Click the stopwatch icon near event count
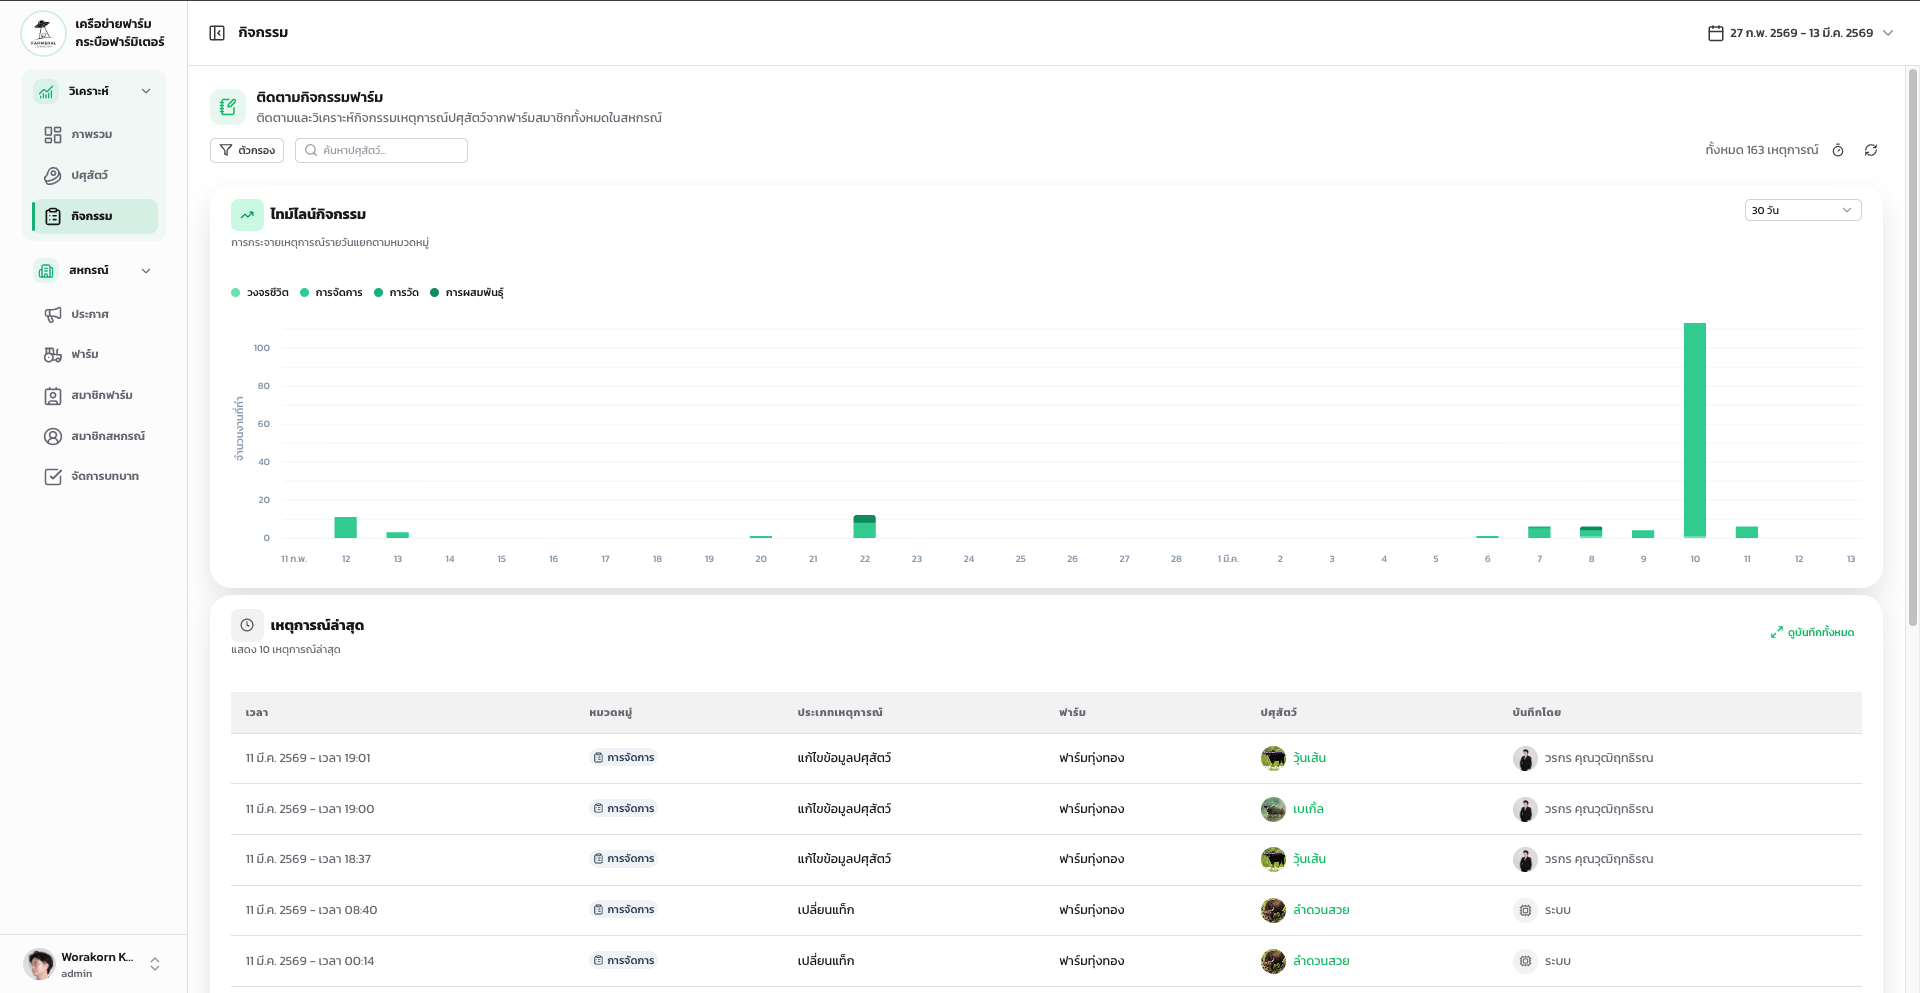Screen dimensions: 1920x993 click(1838, 150)
